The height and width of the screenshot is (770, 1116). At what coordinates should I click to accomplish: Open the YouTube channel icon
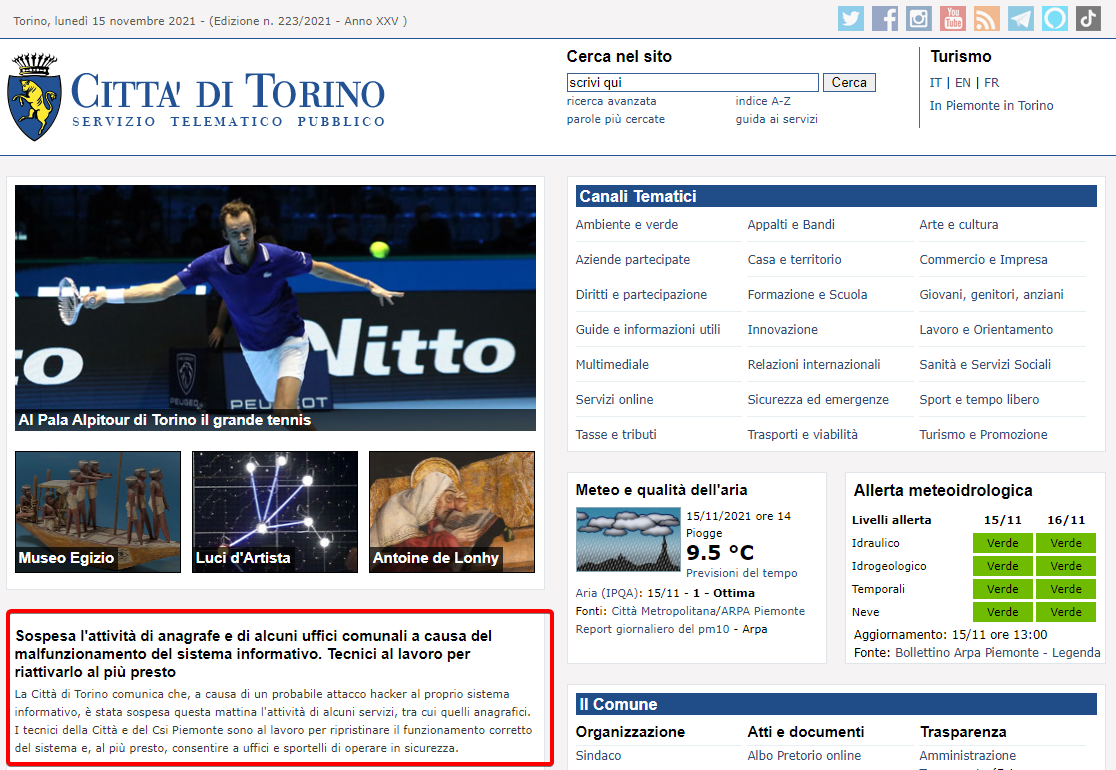pyautogui.click(x=952, y=19)
